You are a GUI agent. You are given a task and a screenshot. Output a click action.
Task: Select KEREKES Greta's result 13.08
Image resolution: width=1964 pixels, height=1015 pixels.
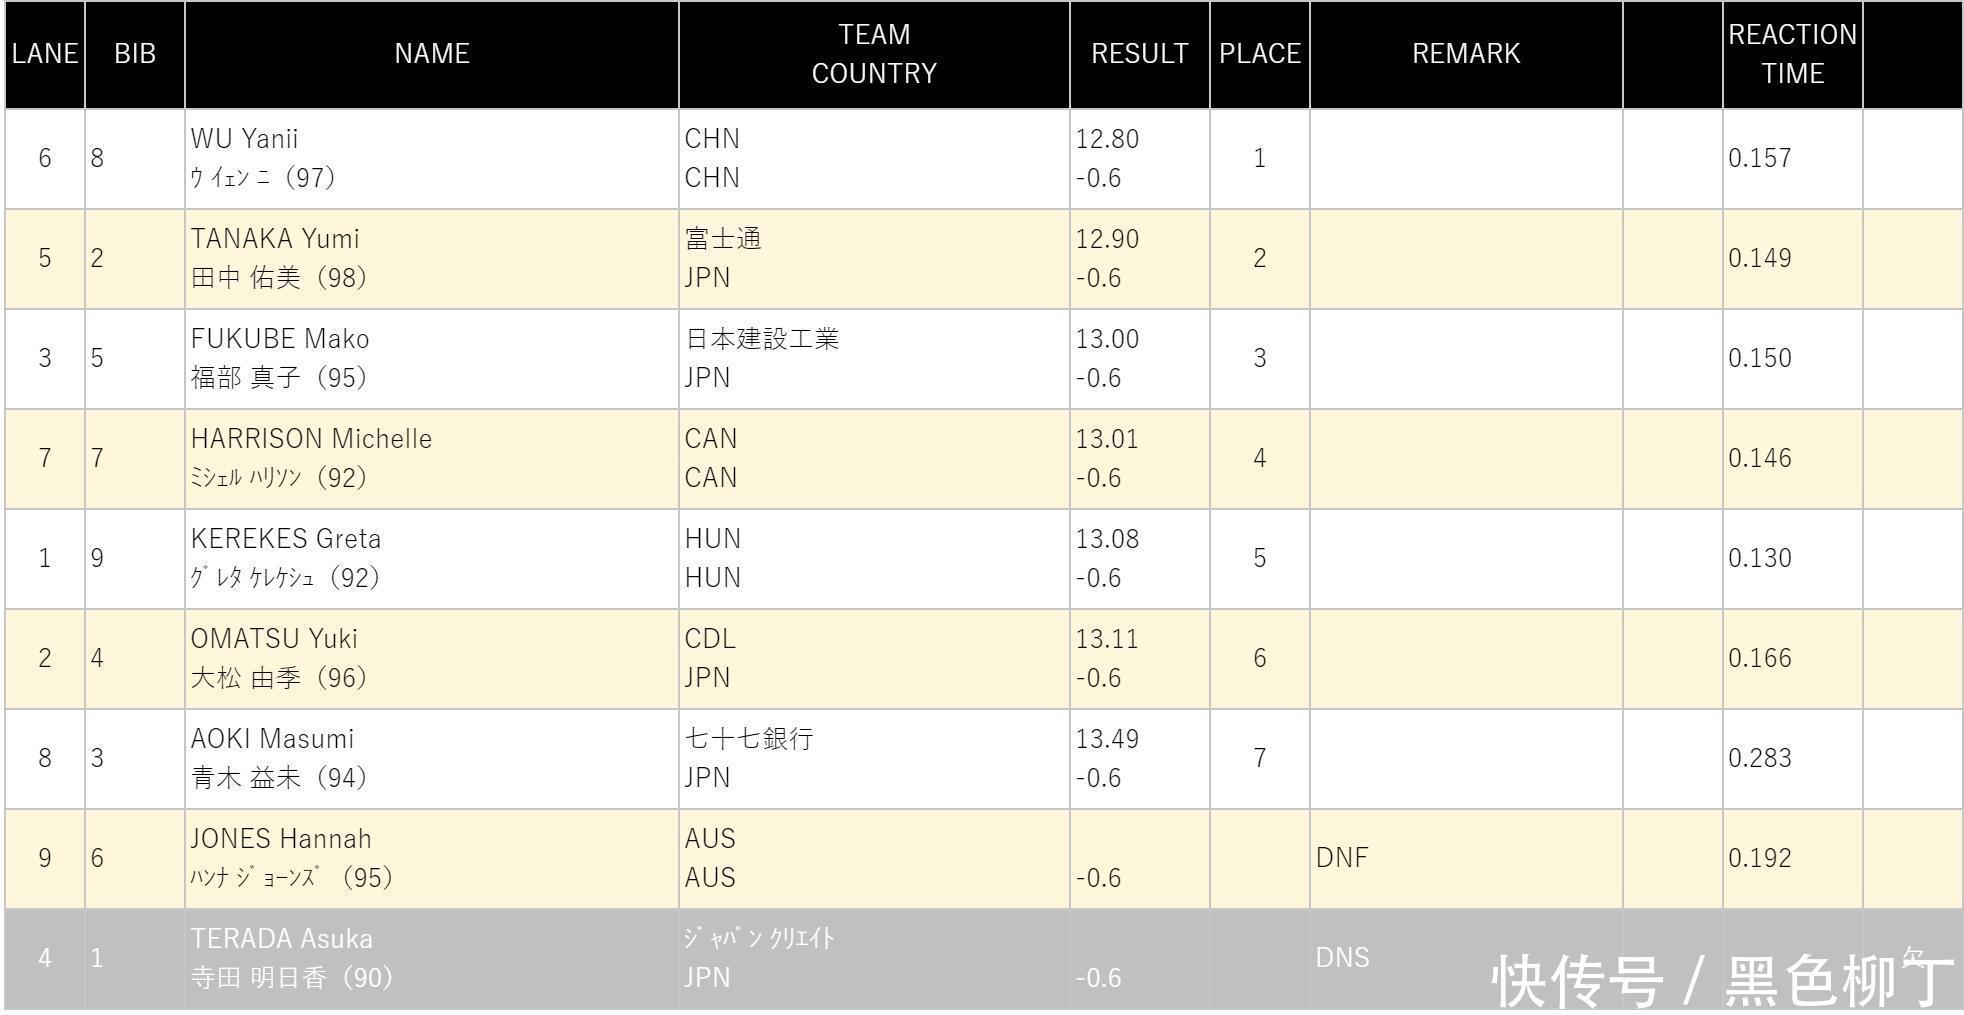1107,539
